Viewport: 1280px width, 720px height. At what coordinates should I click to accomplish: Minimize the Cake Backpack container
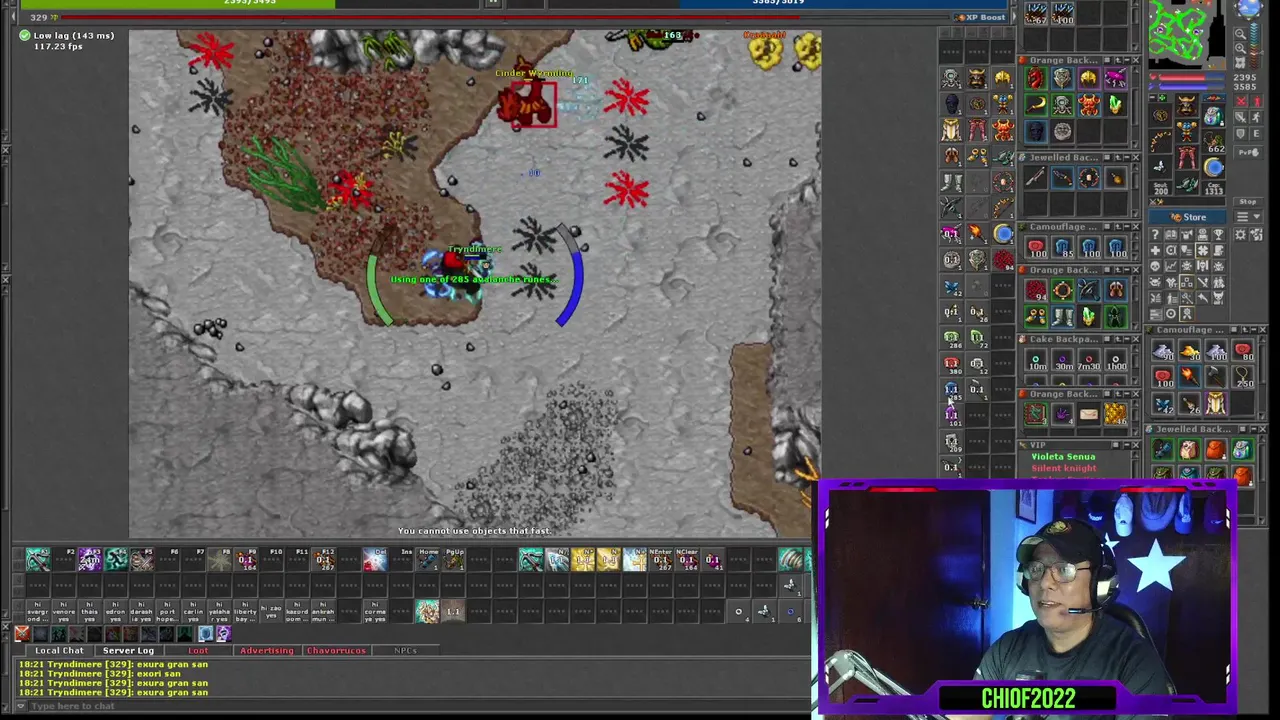point(1127,339)
